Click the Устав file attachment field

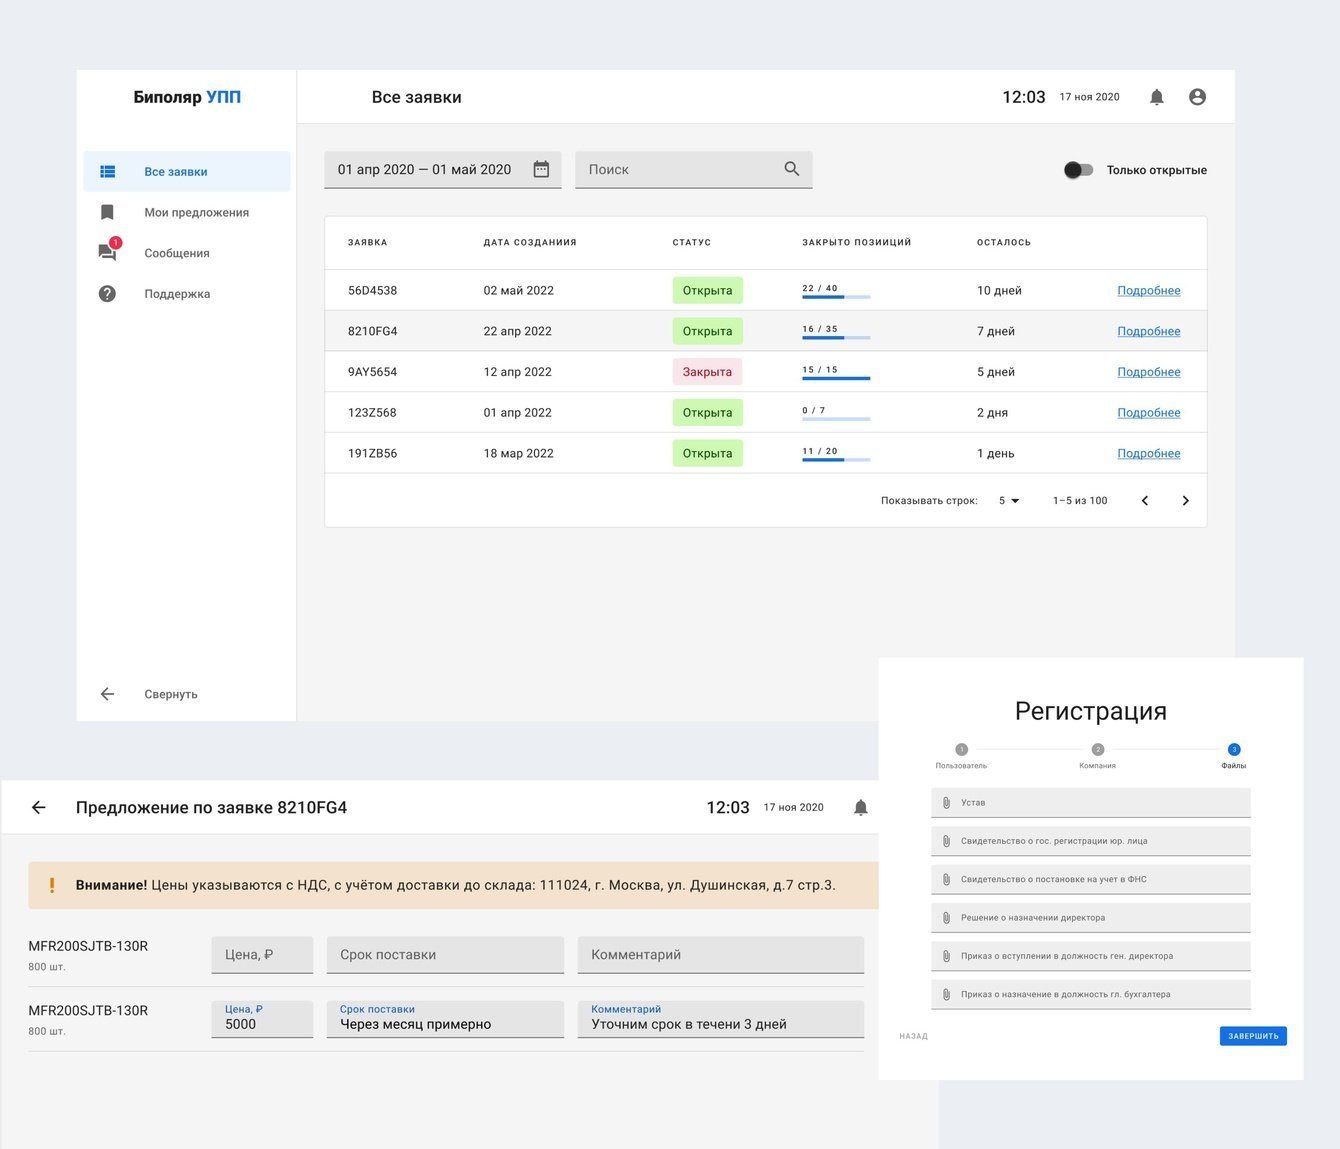pyautogui.click(x=1090, y=803)
